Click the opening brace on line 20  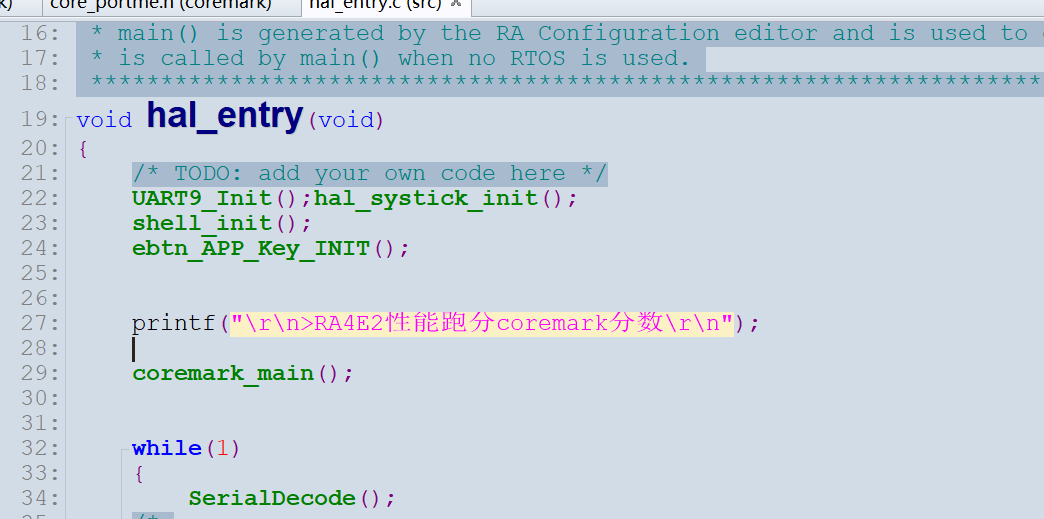[83, 149]
